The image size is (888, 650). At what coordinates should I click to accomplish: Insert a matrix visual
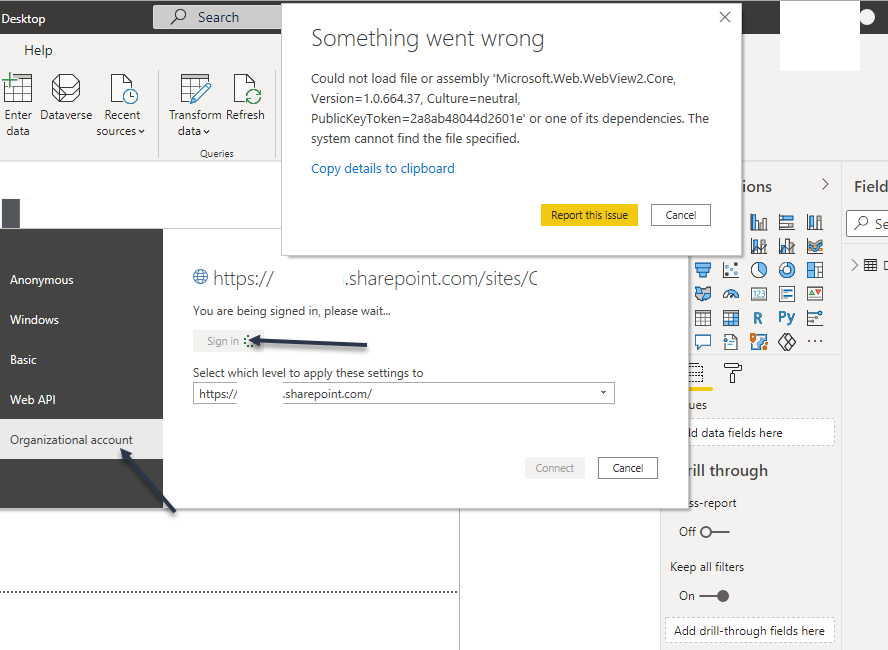[731, 318]
